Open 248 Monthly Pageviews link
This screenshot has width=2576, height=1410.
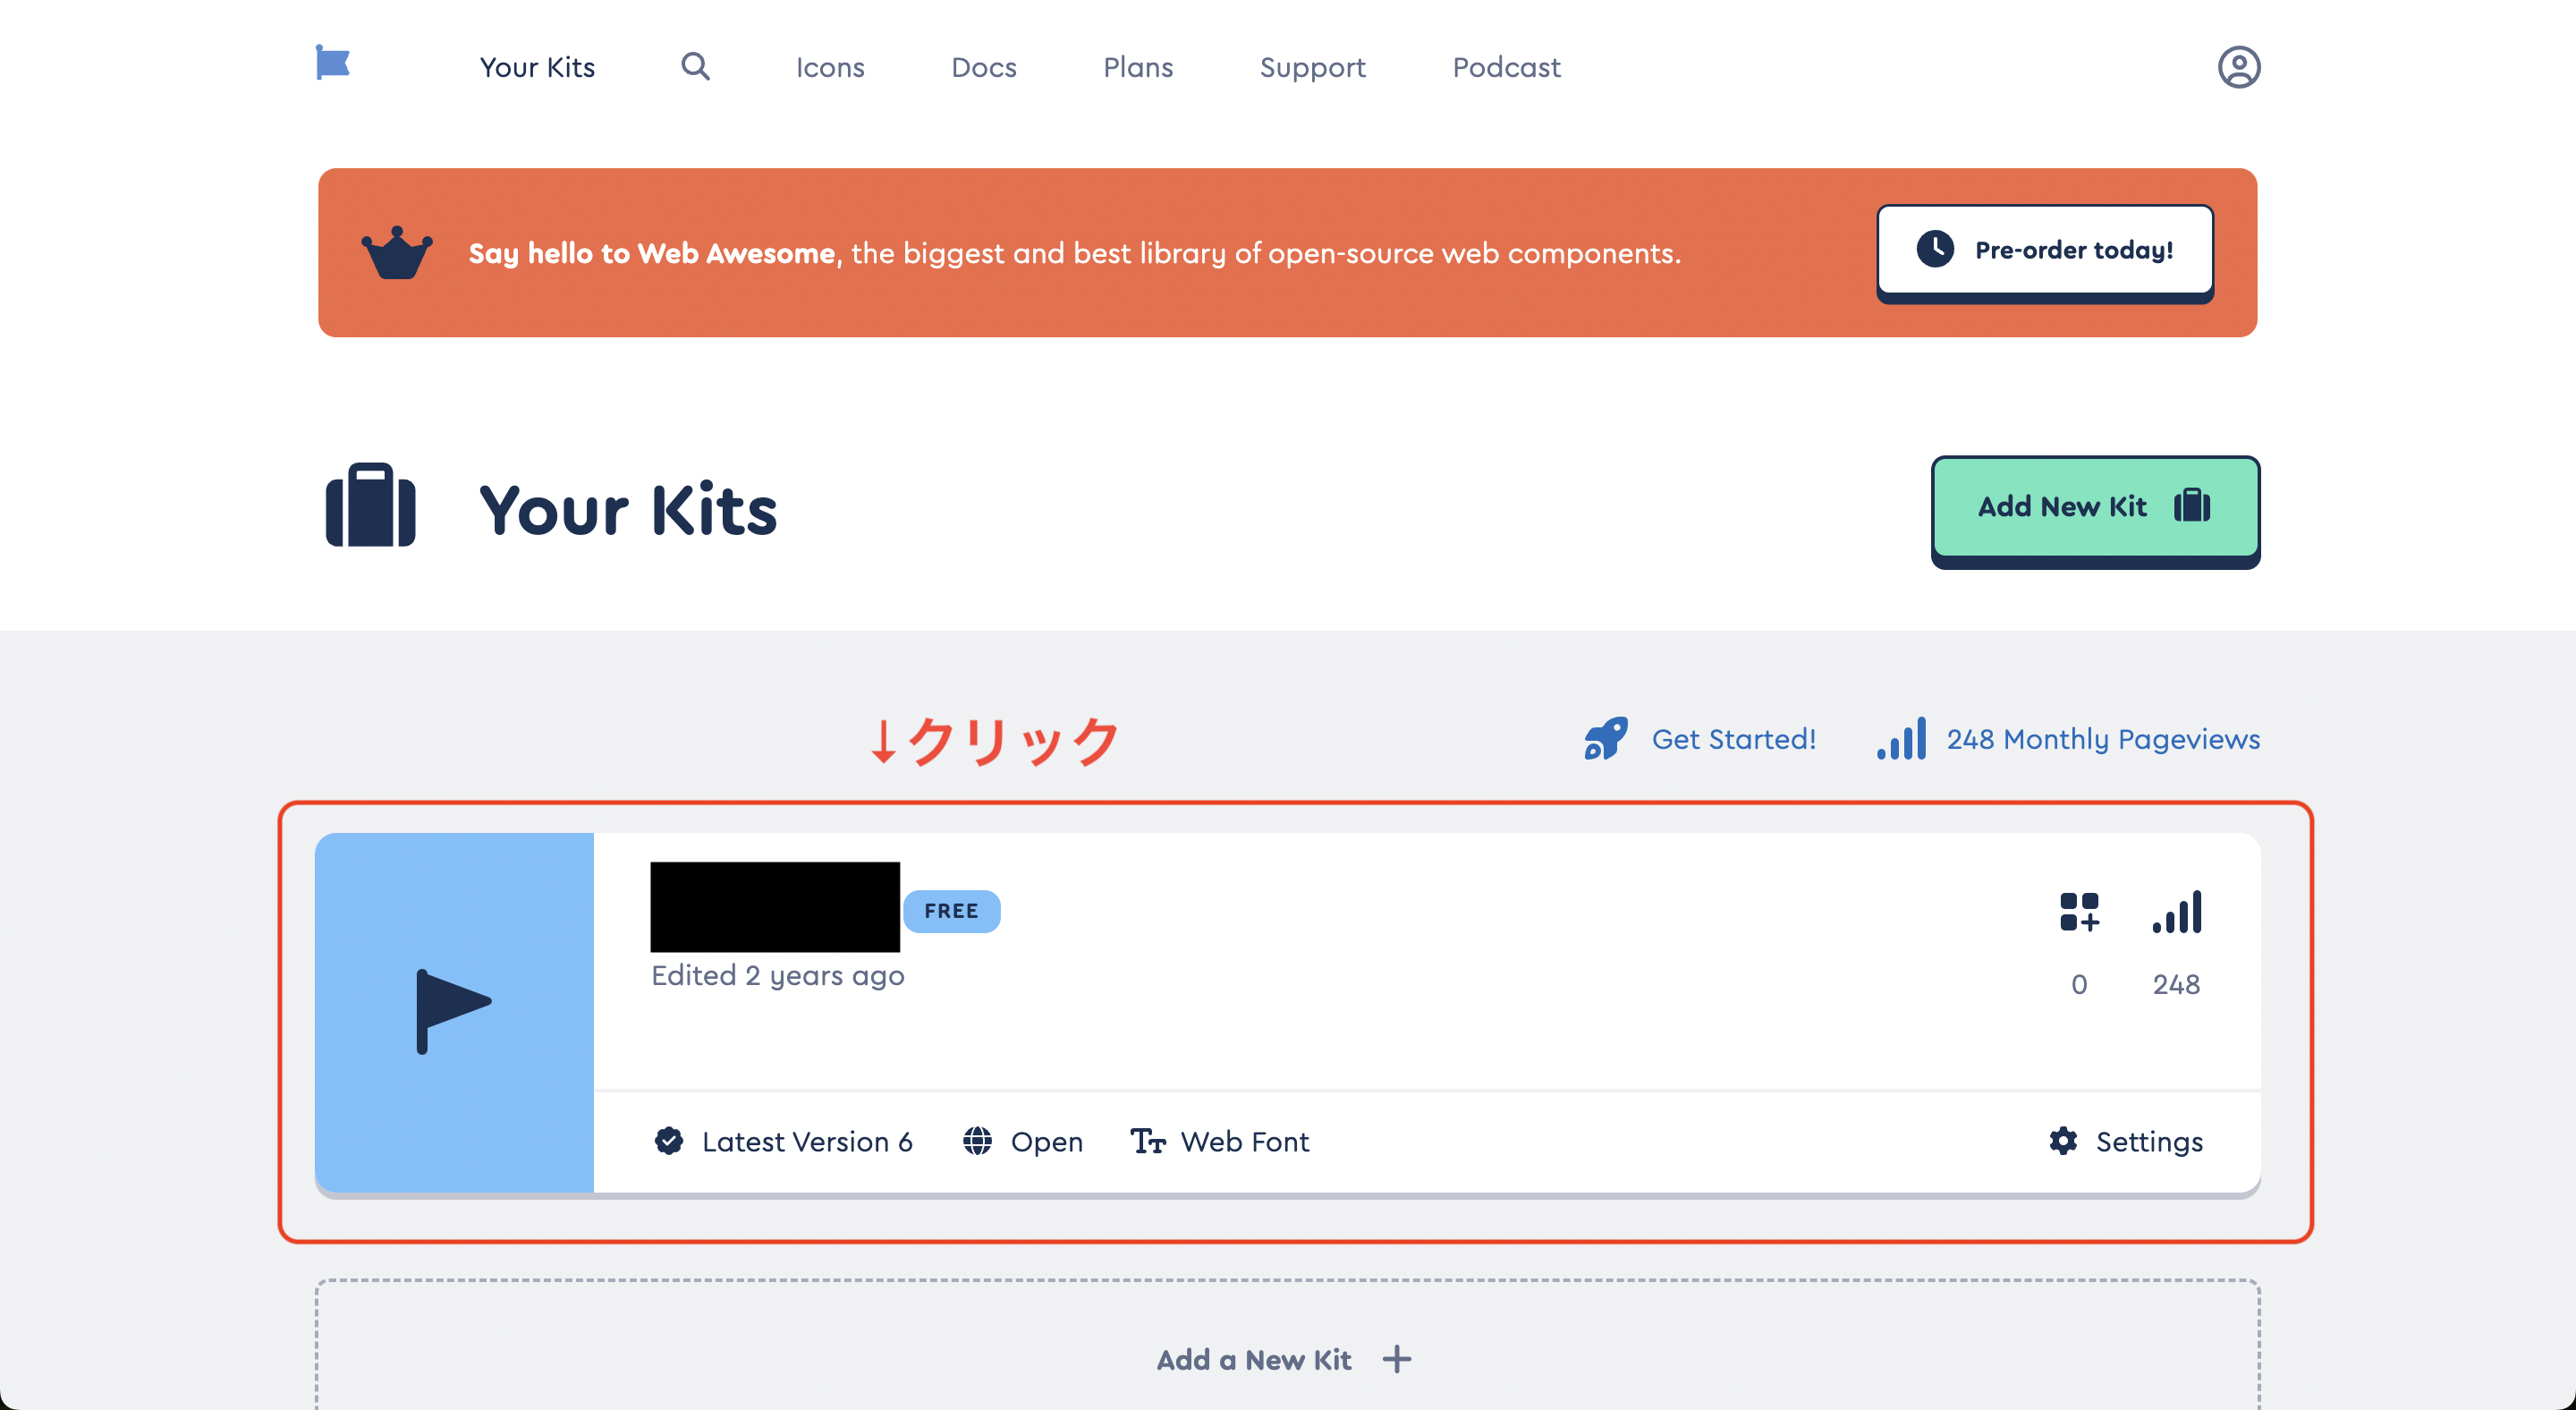pyautogui.click(x=2102, y=739)
